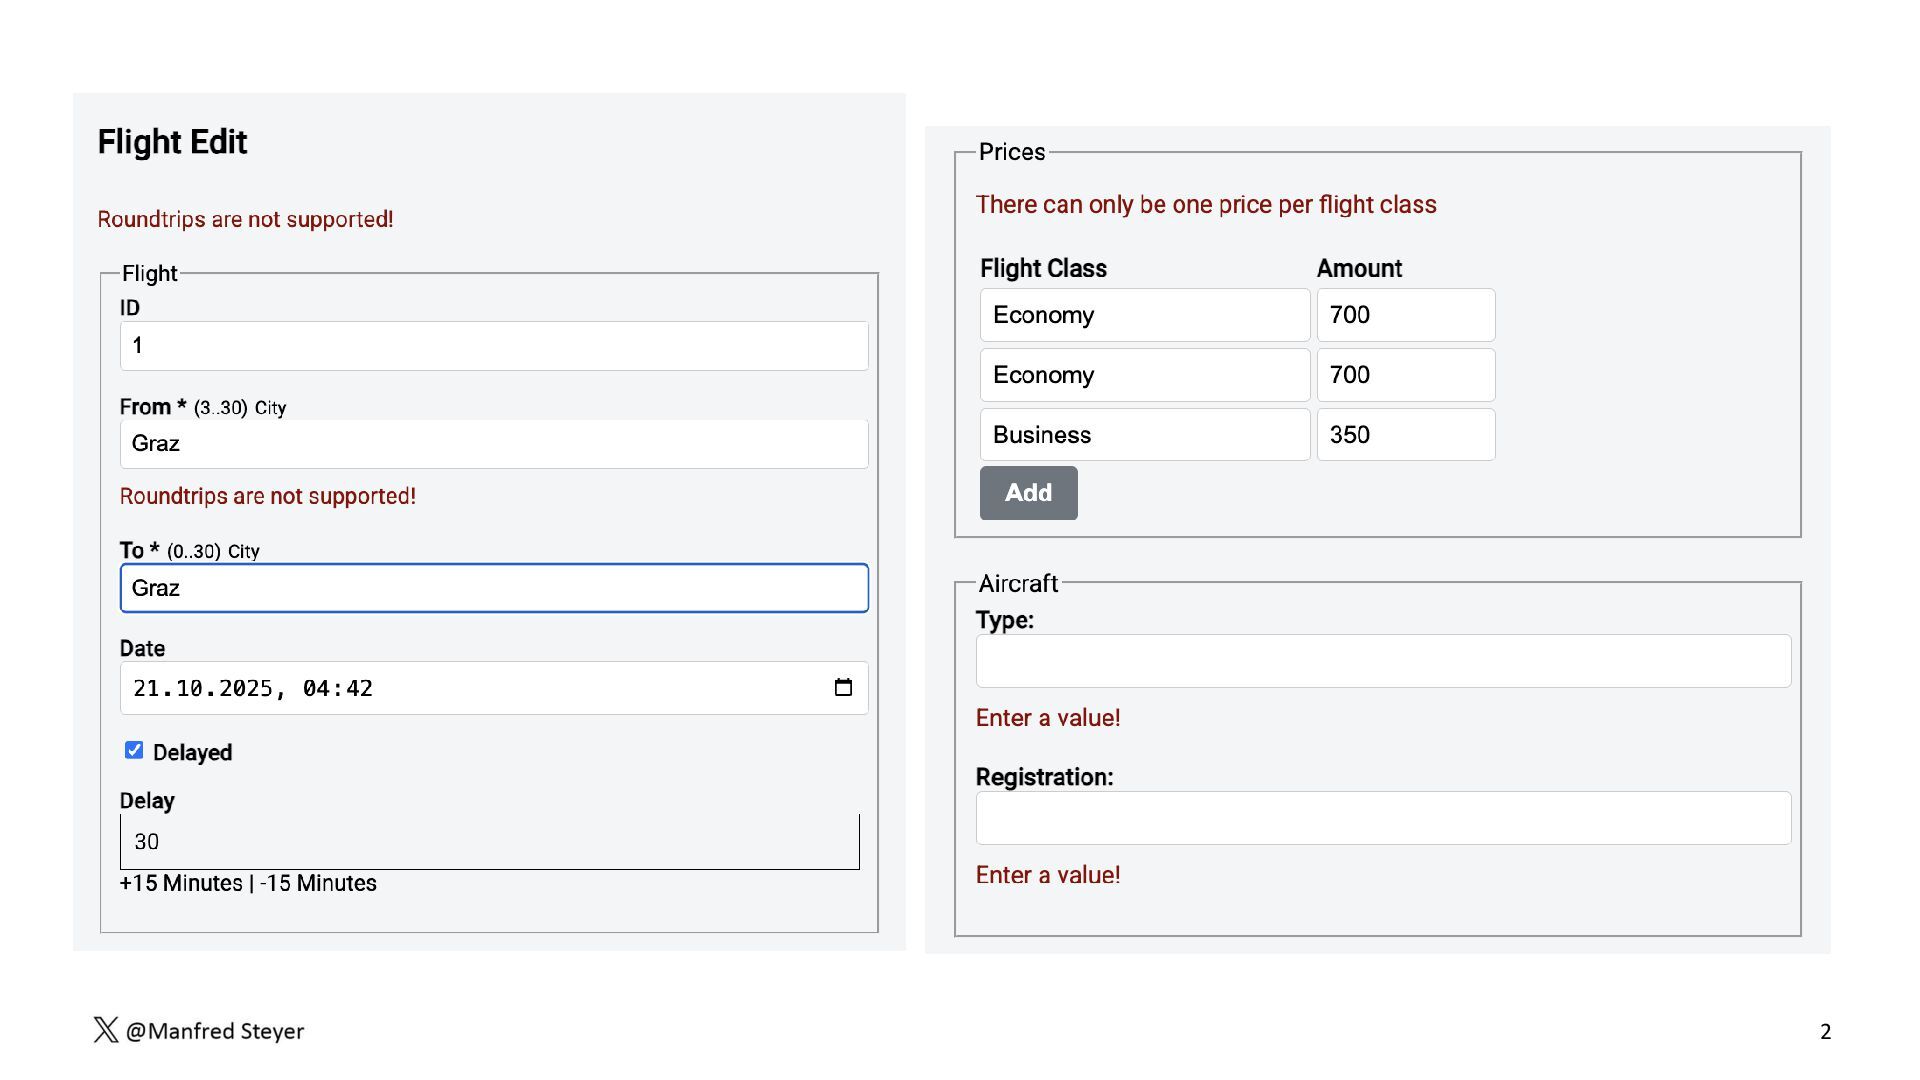
Task: Select first Economy flight class field
Action: point(1144,315)
